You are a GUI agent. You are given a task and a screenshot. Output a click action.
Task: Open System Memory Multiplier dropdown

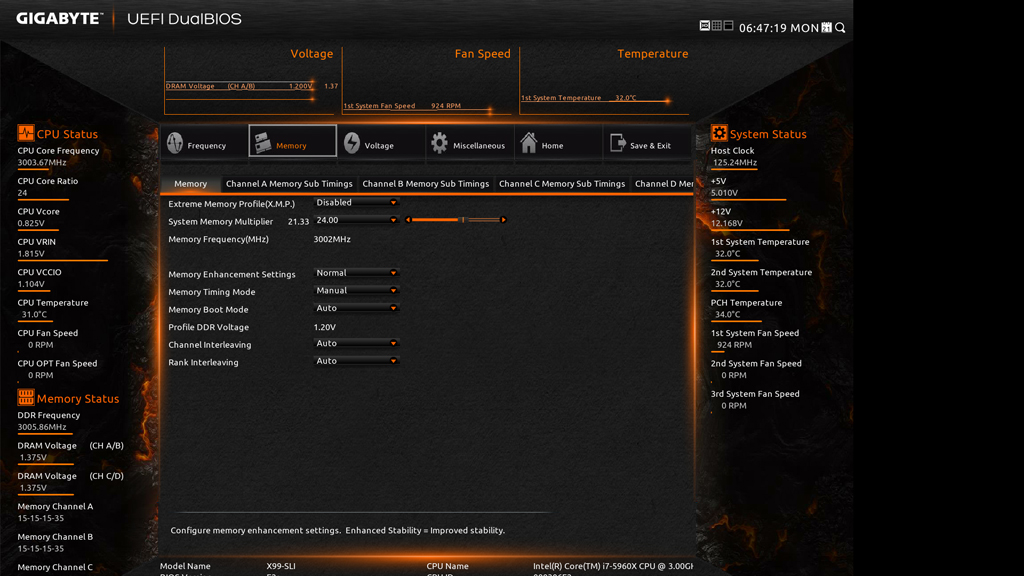[x=356, y=220]
